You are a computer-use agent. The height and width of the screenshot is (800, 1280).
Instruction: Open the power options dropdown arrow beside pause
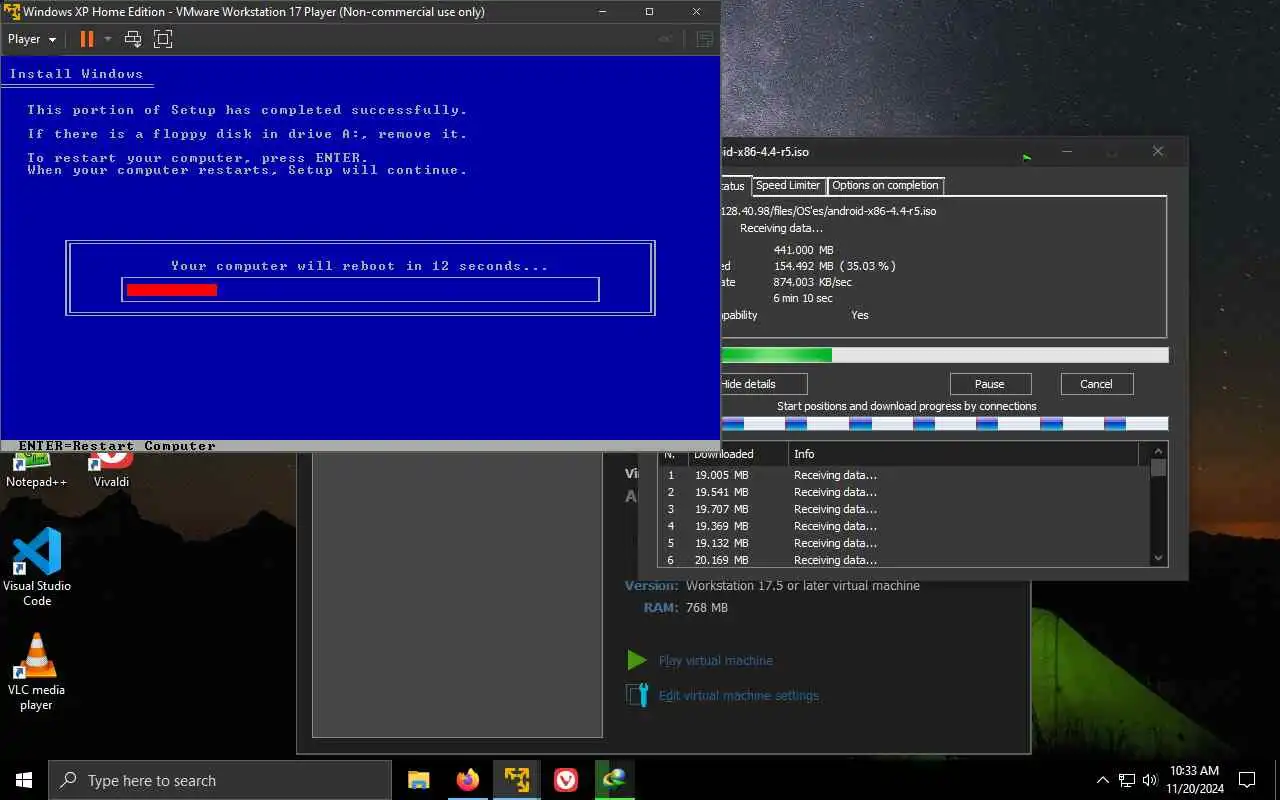click(x=108, y=39)
